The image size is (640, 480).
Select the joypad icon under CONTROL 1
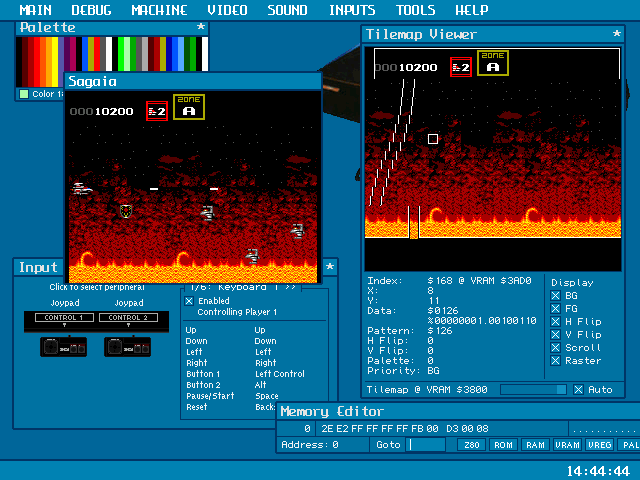[x=63, y=347]
